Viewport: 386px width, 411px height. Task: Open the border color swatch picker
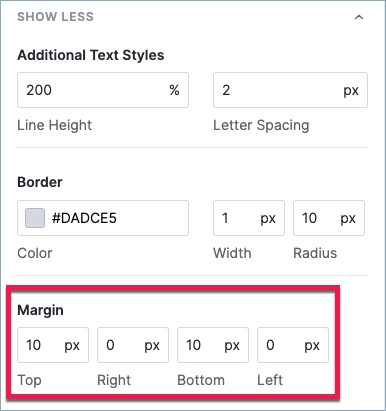click(x=35, y=218)
